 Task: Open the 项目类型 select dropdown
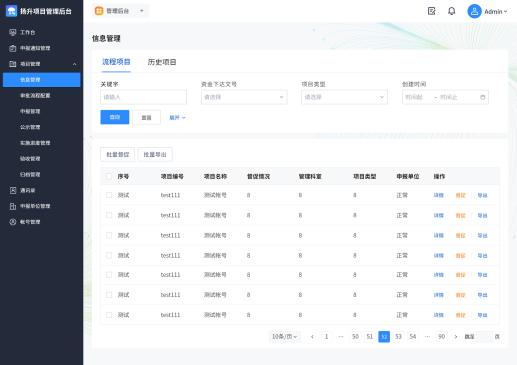pos(344,97)
